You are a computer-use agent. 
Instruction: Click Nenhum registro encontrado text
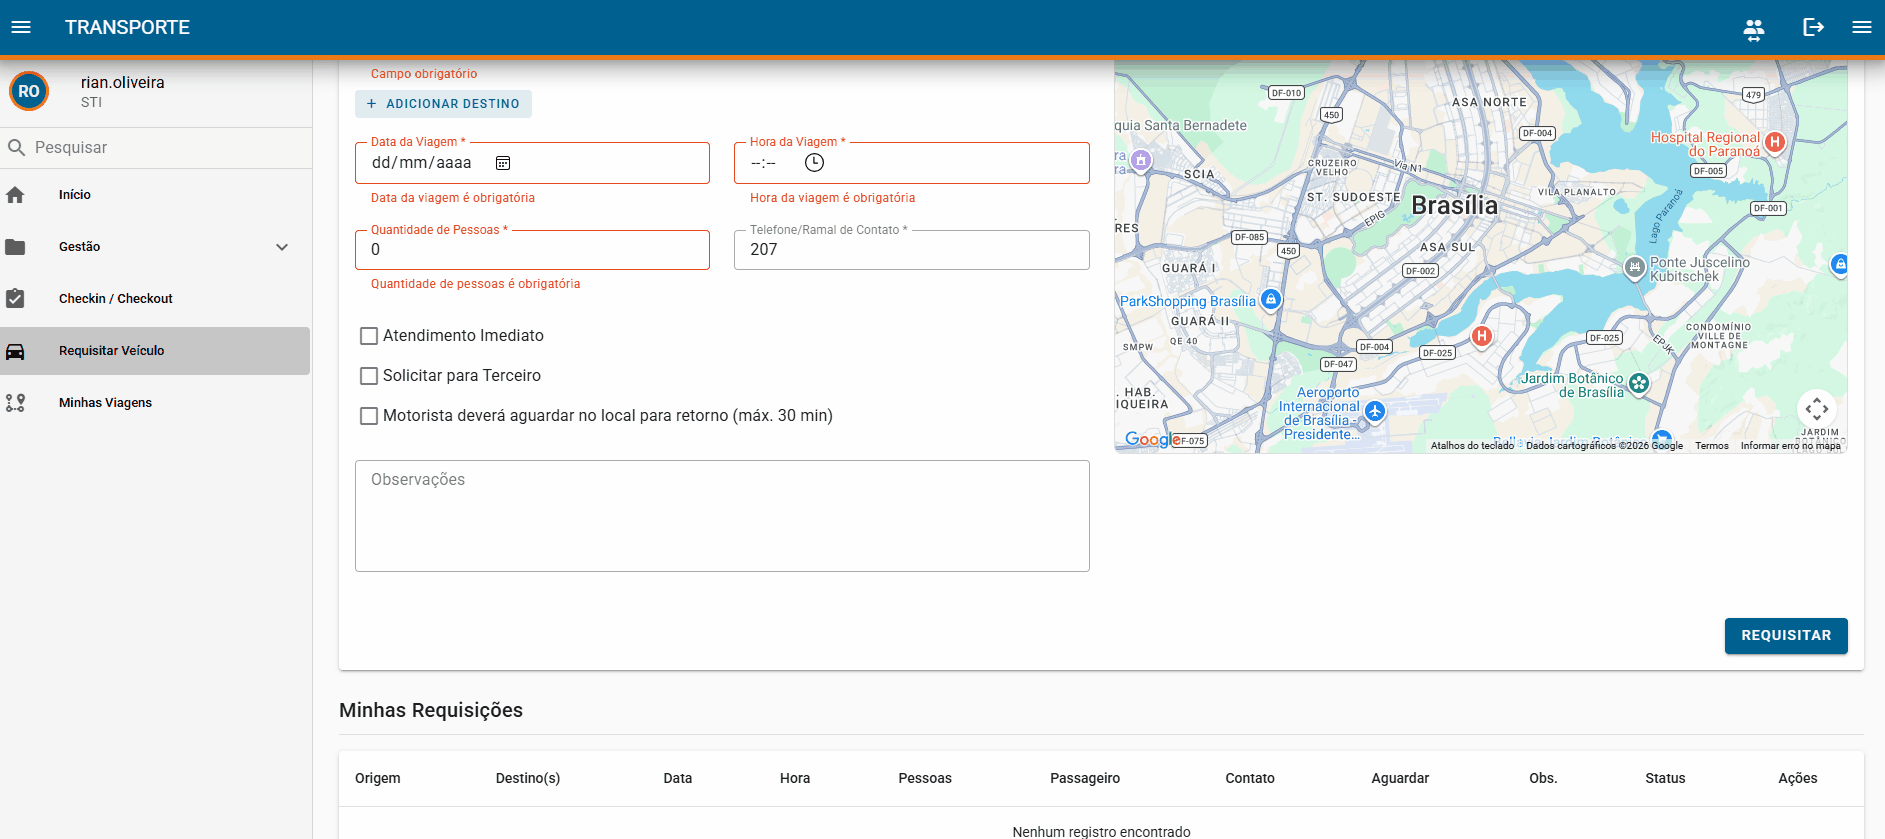click(1101, 832)
